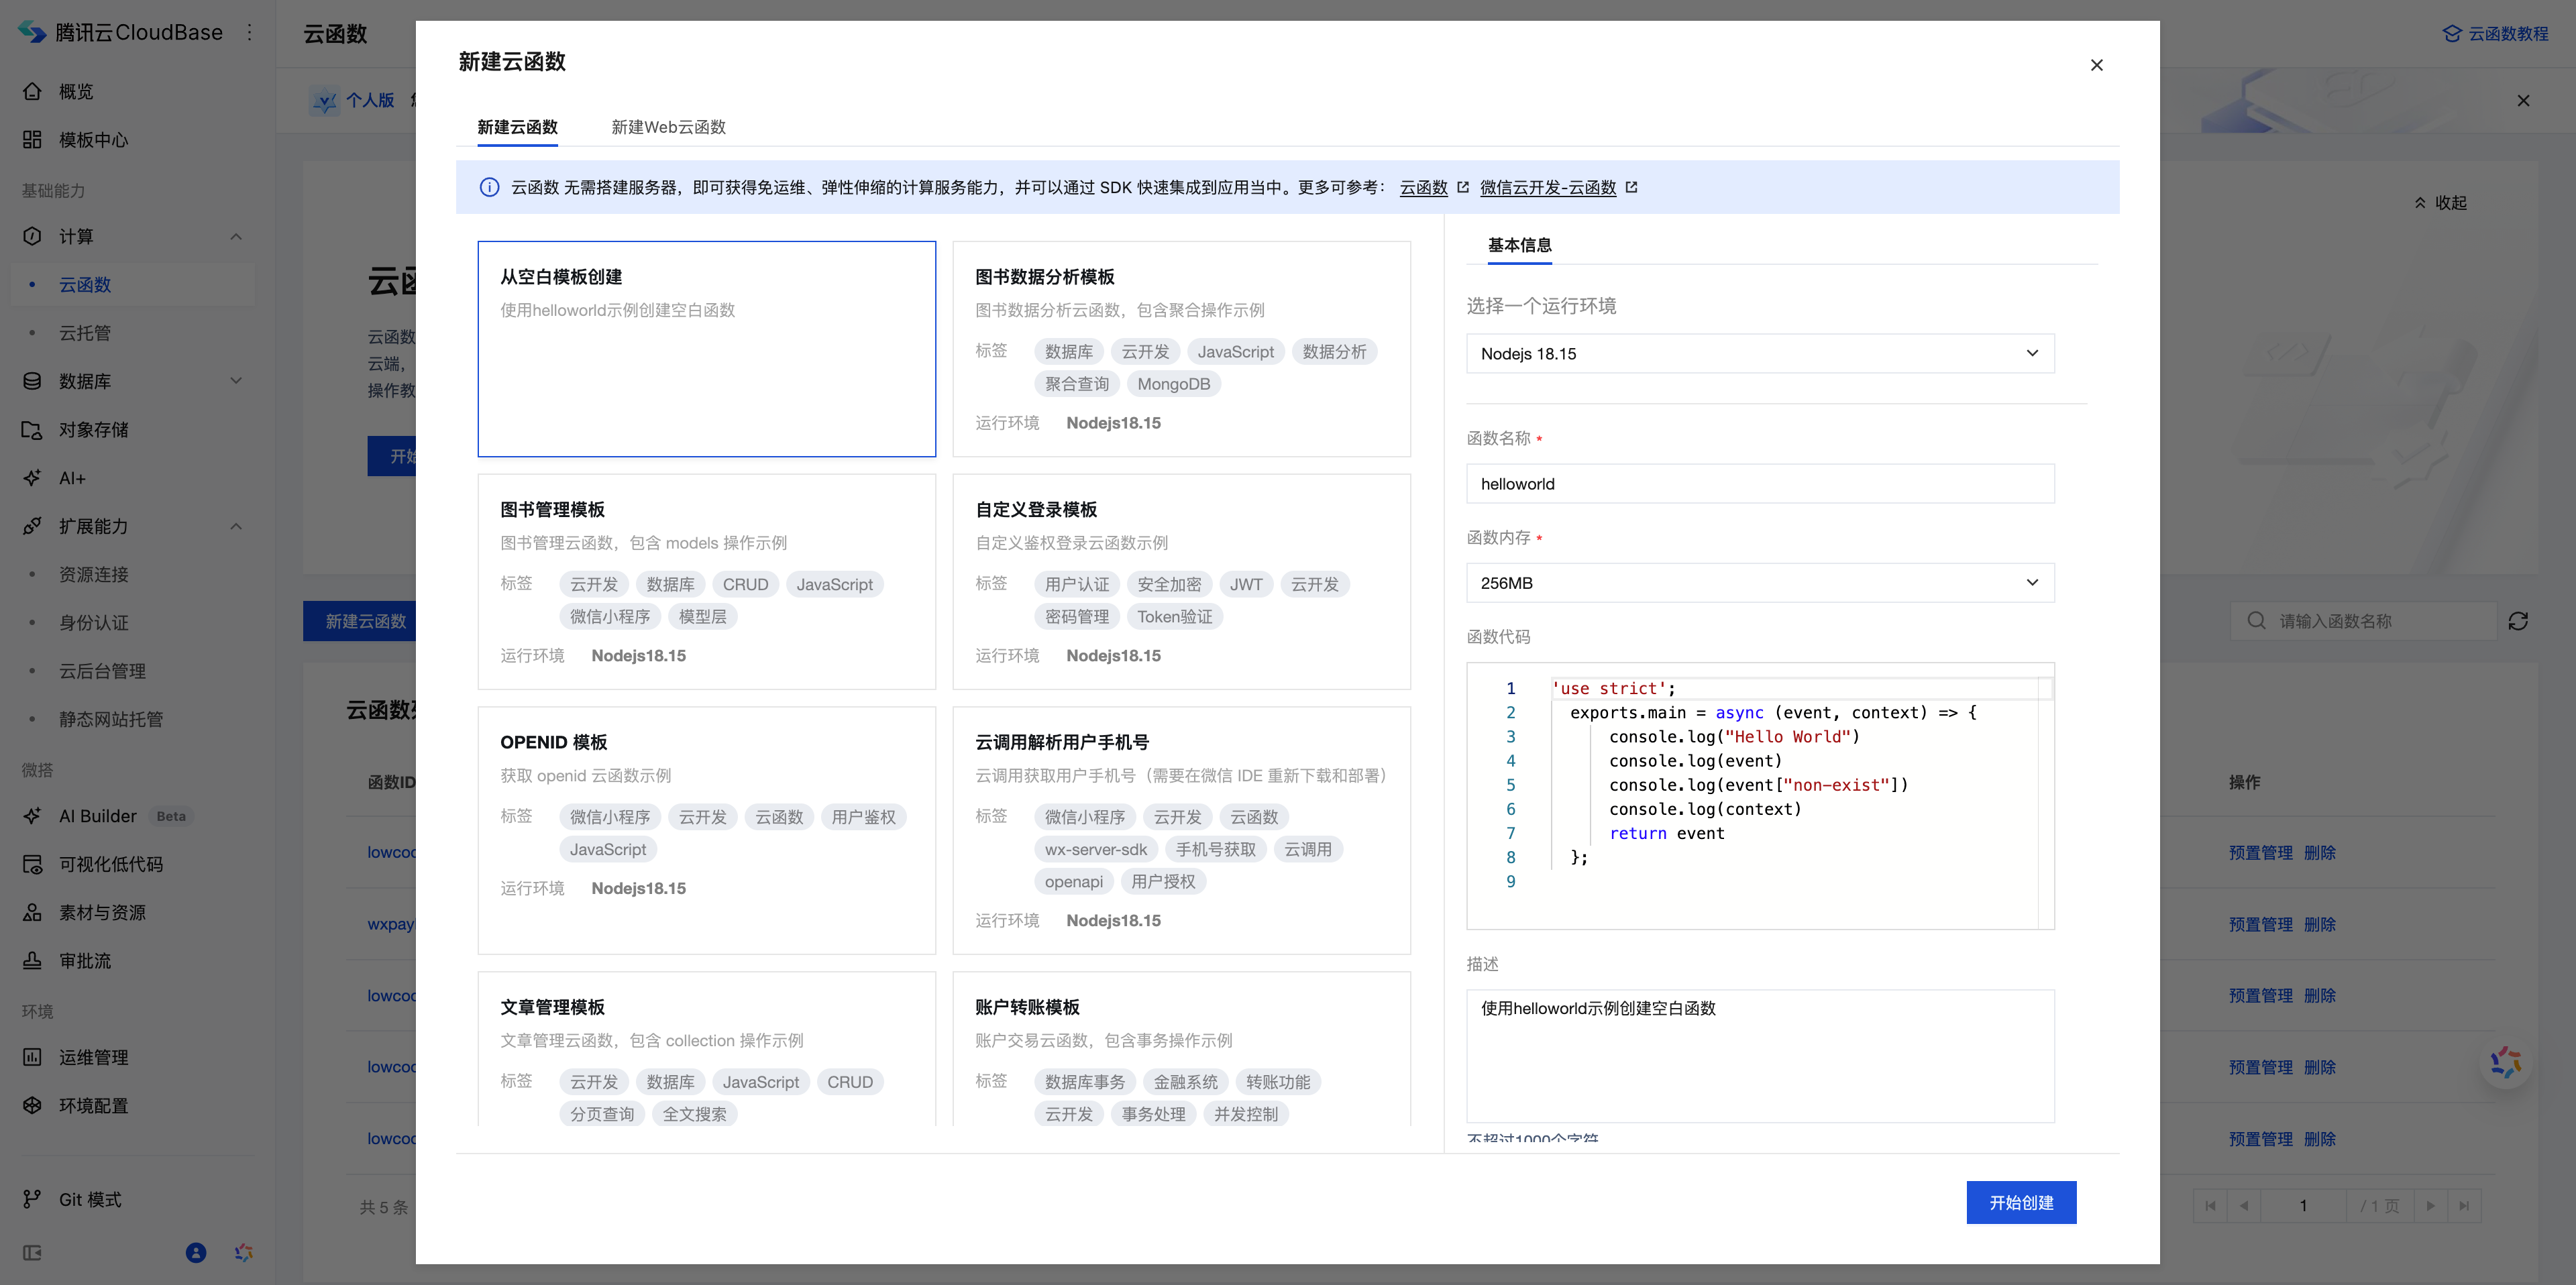Switch to the 新建Web云函数 tab

668,127
